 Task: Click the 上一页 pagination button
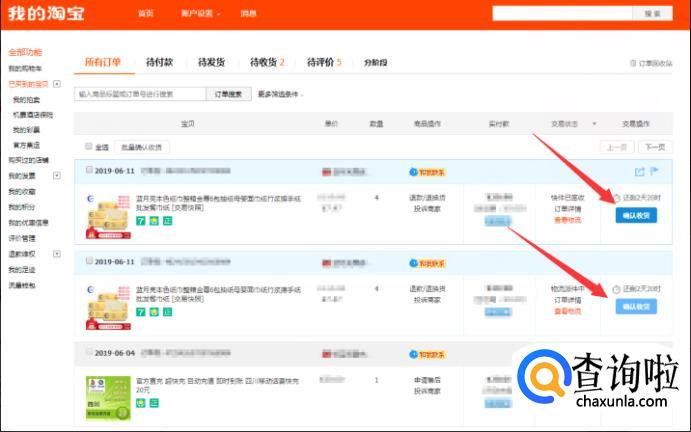(x=617, y=147)
